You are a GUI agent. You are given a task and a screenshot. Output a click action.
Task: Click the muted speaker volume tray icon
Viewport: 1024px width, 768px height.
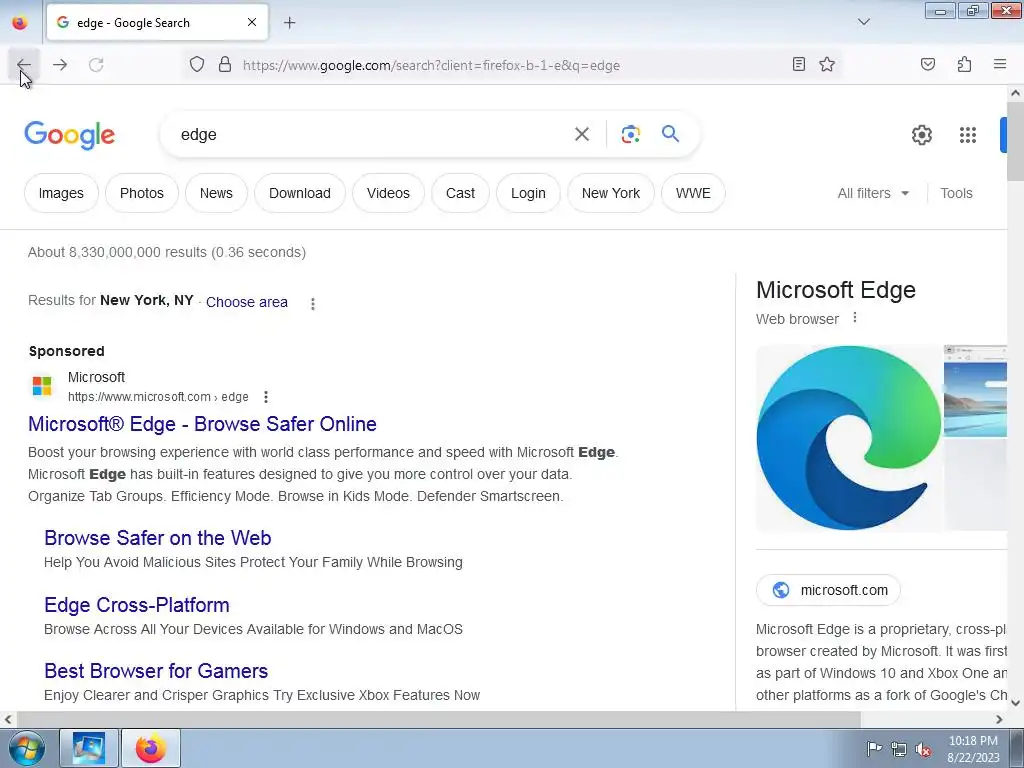point(923,749)
